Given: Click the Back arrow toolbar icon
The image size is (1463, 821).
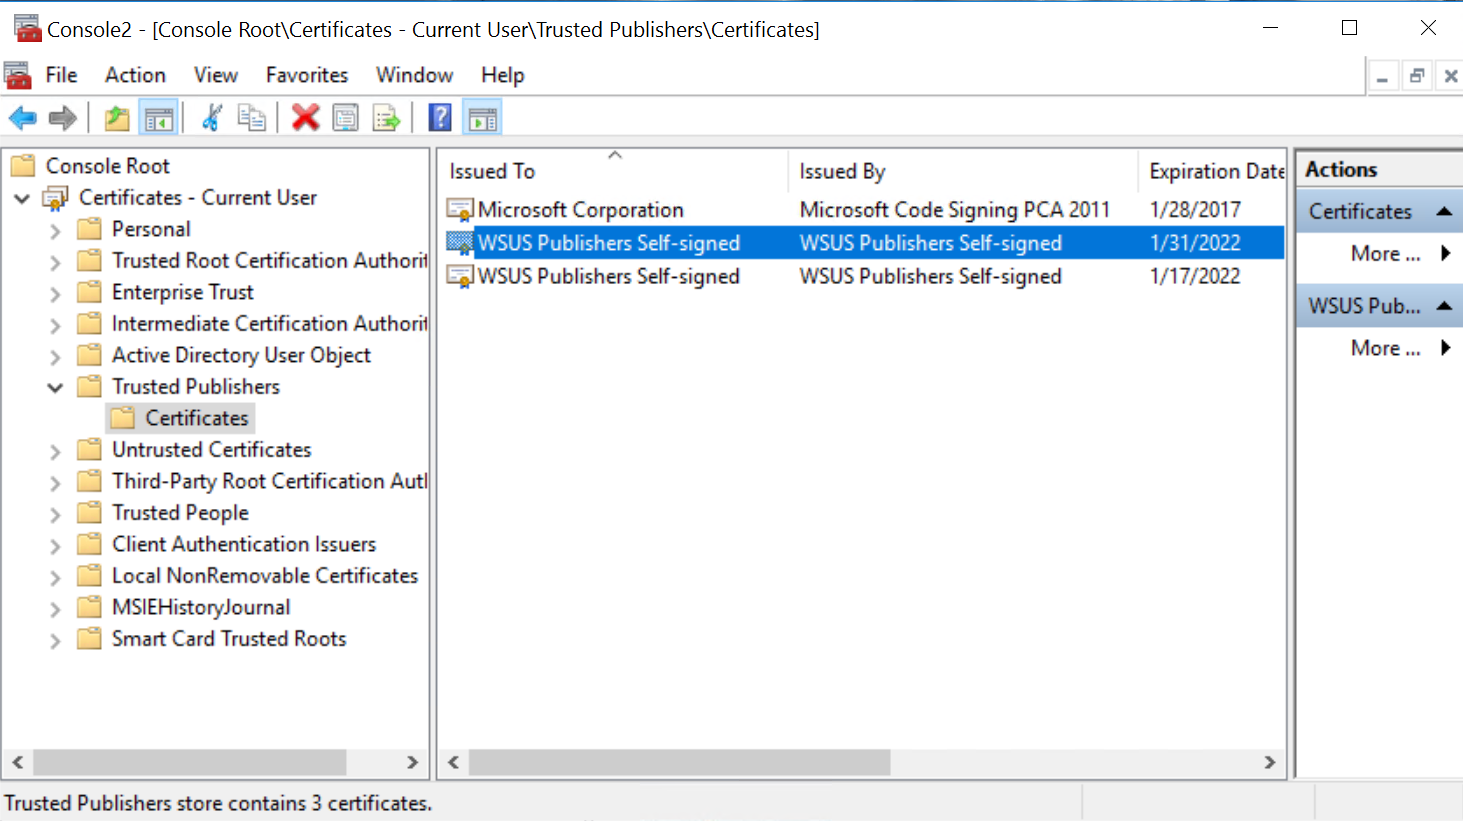Looking at the screenshot, I should (x=23, y=118).
